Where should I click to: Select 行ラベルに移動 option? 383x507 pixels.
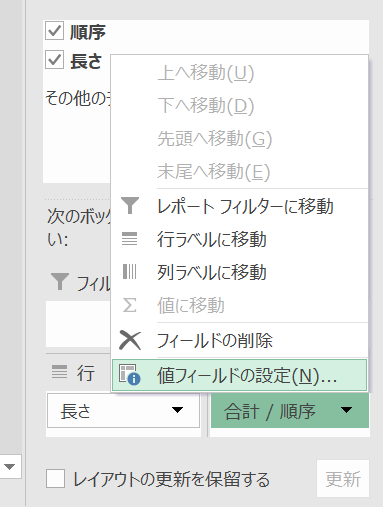pos(240,239)
